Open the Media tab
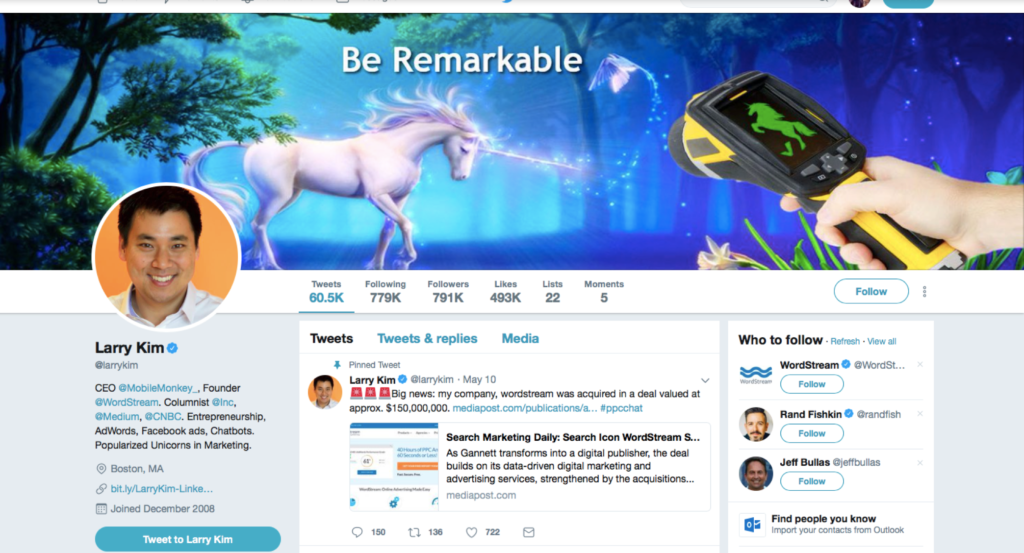This screenshot has width=1024, height=553. (x=520, y=338)
